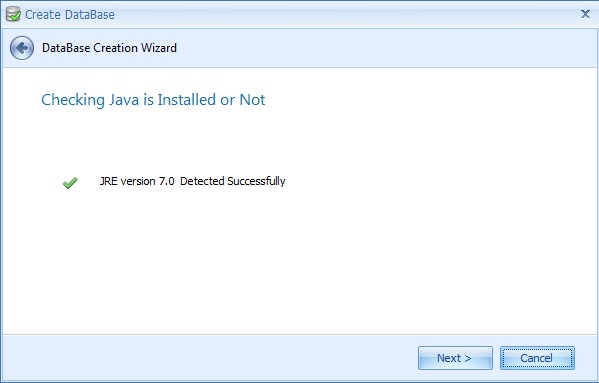
Task: Select the Detected Successfully message
Action: [233, 181]
